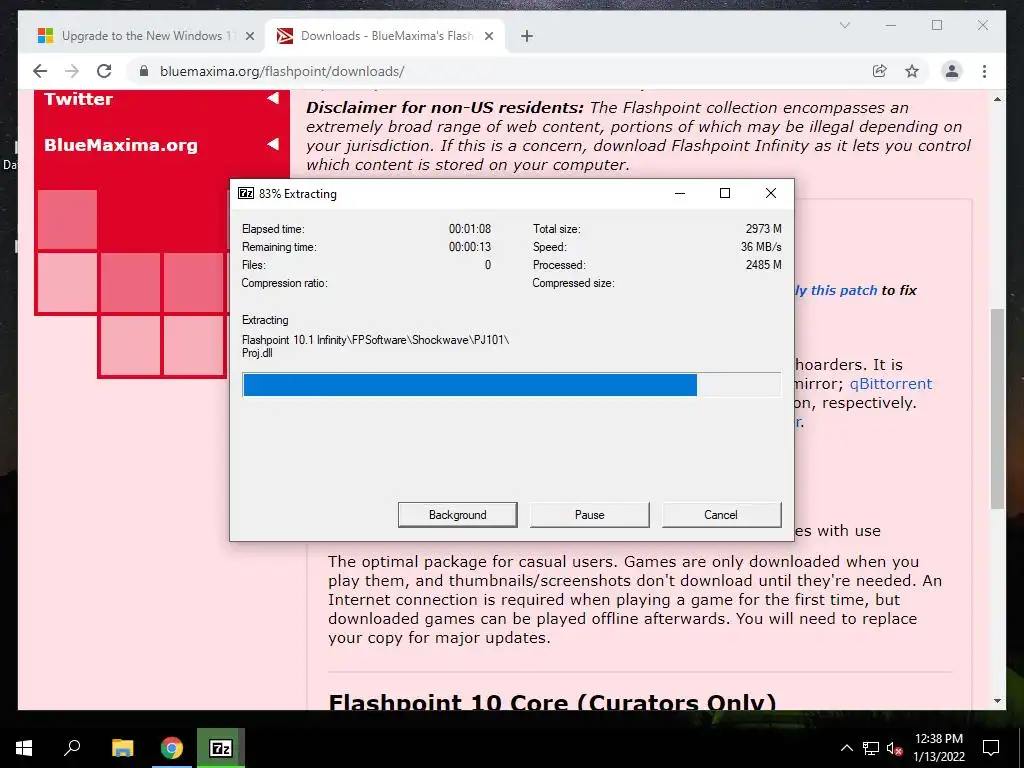Open the Windows Start menu
This screenshot has width=1024, height=768.
(24, 748)
